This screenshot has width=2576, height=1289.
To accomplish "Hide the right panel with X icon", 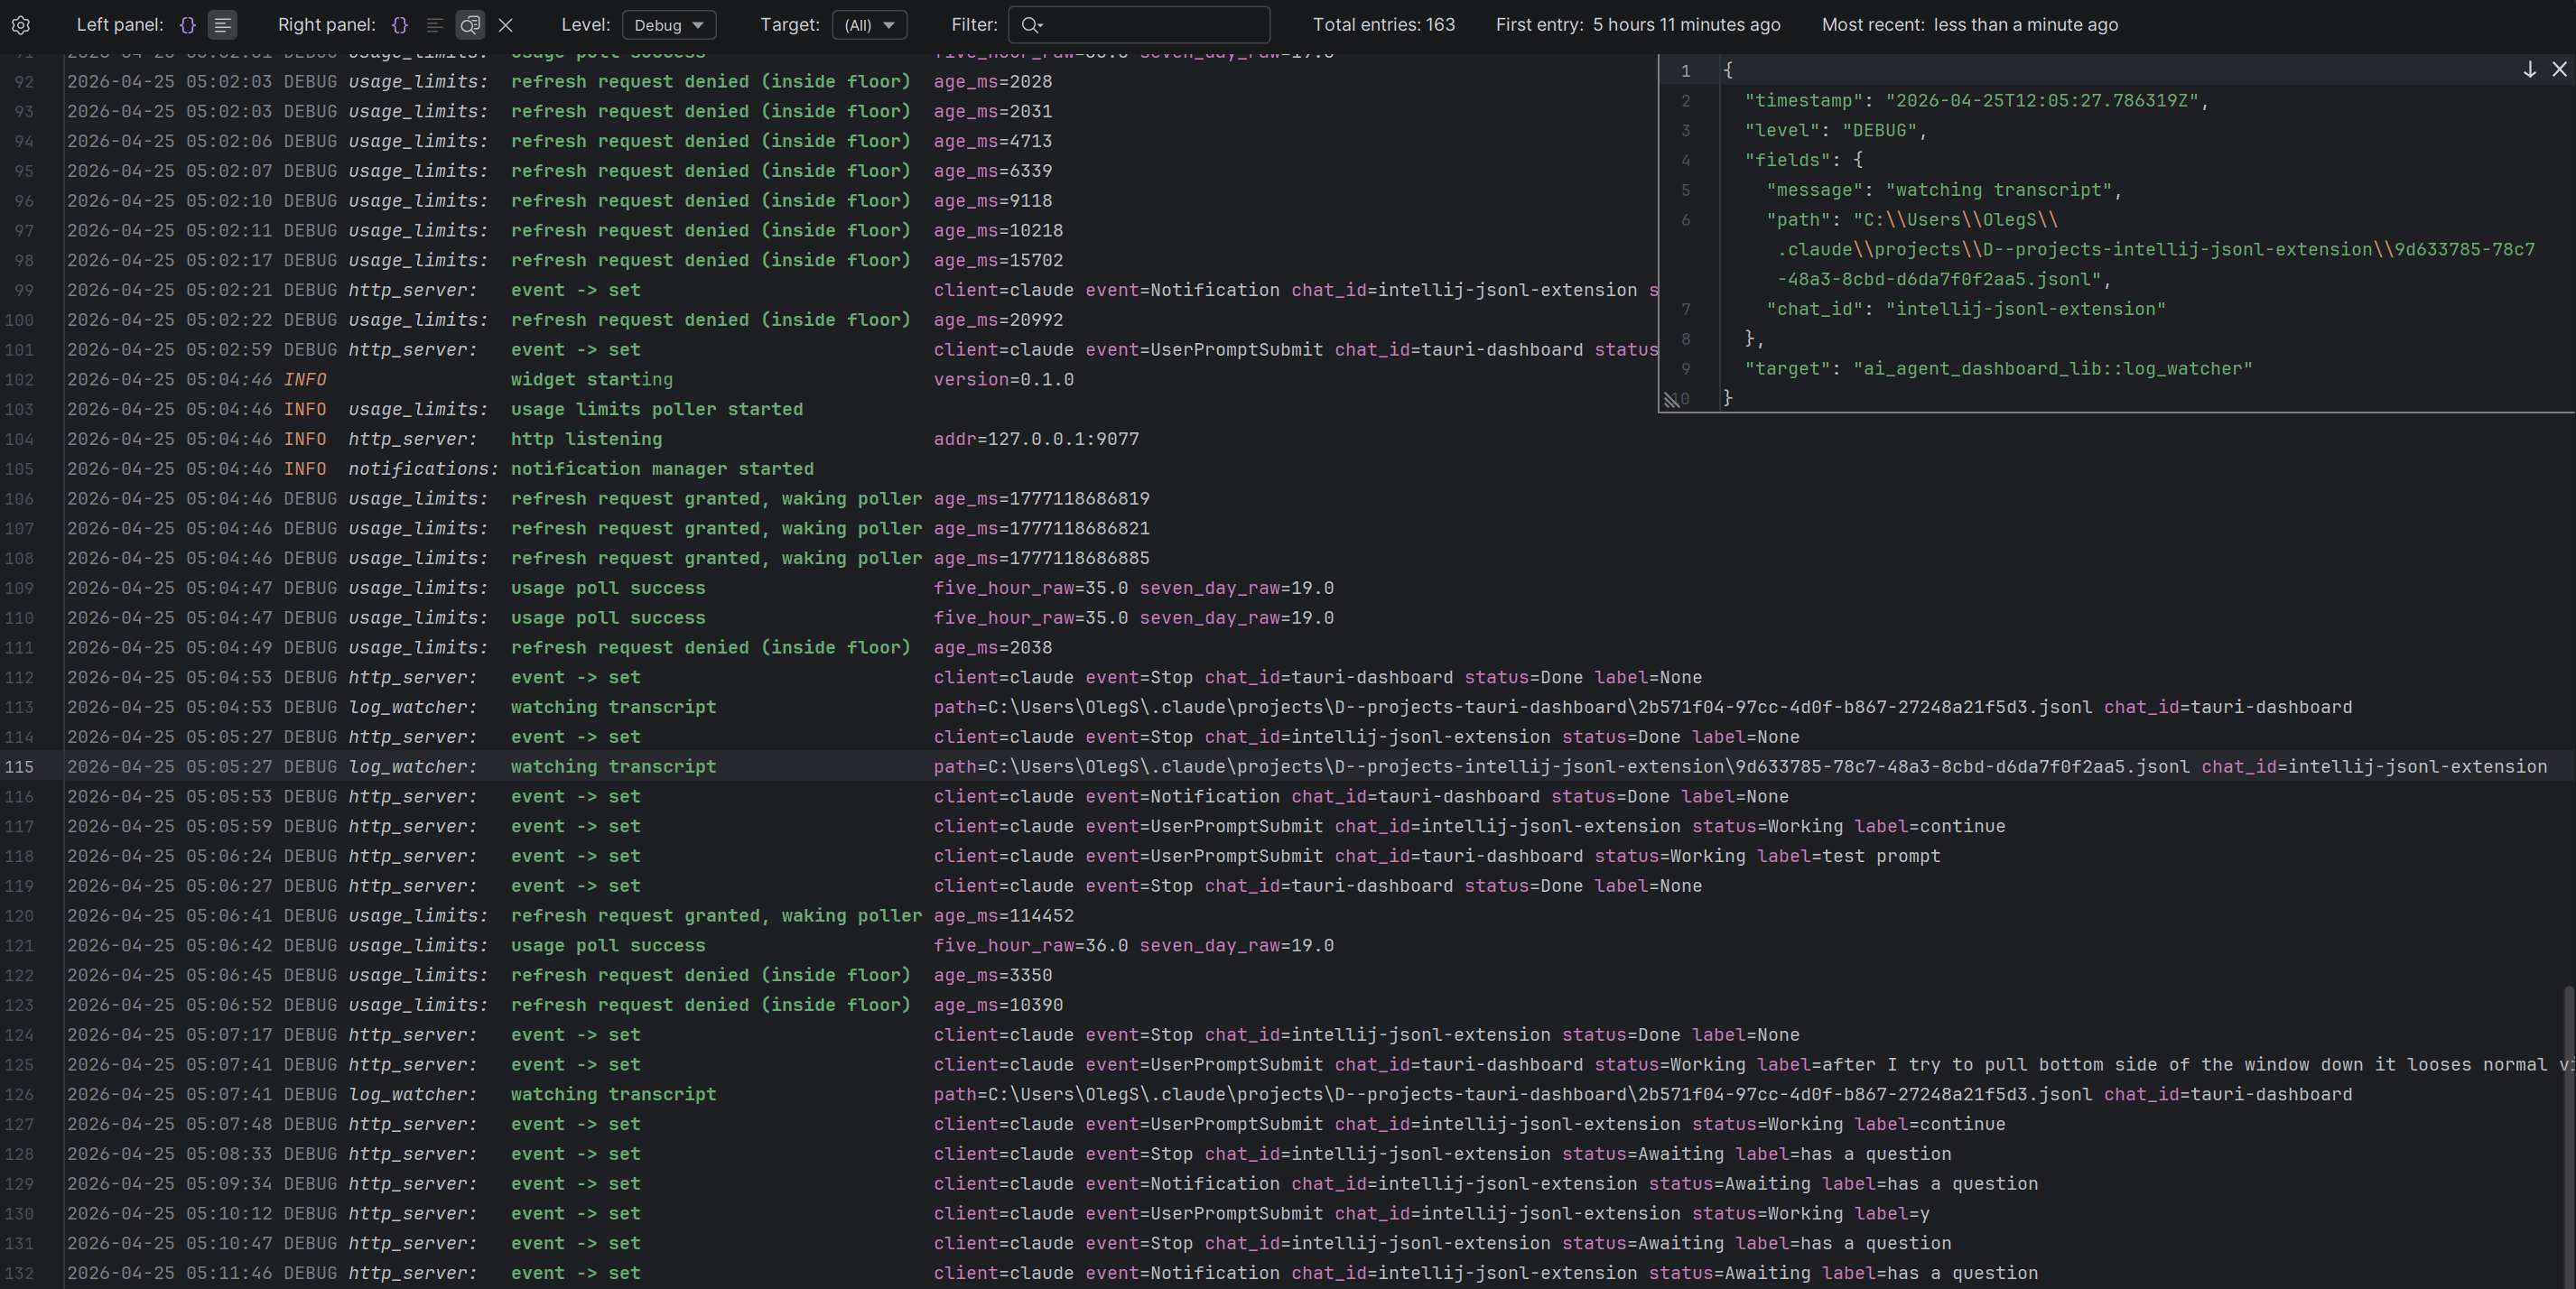I will coord(506,25).
